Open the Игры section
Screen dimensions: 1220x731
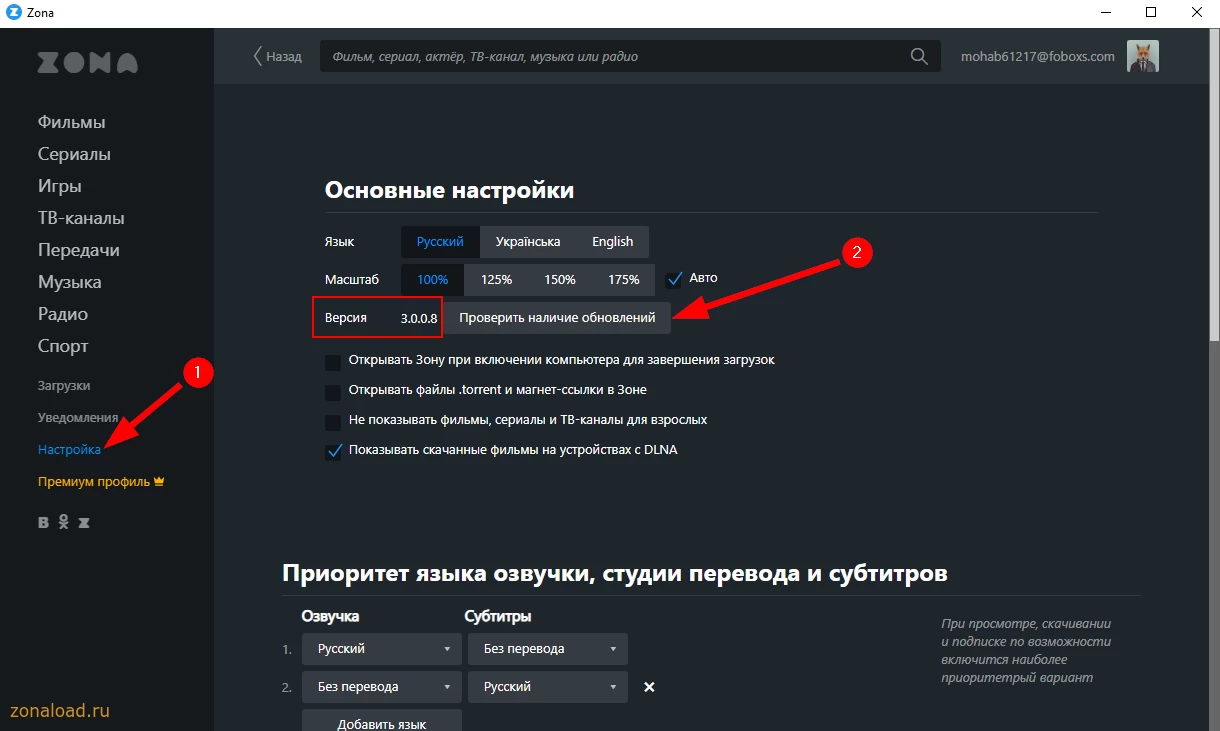coord(60,186)
